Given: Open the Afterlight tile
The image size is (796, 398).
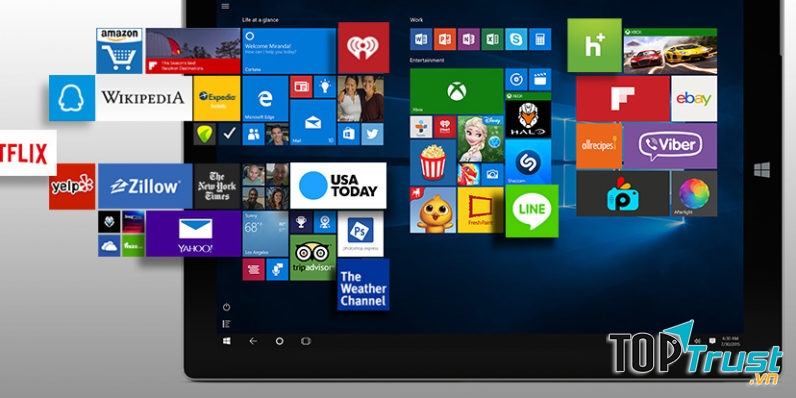Looking at the screenshot, I should click(x=694, y=193).
